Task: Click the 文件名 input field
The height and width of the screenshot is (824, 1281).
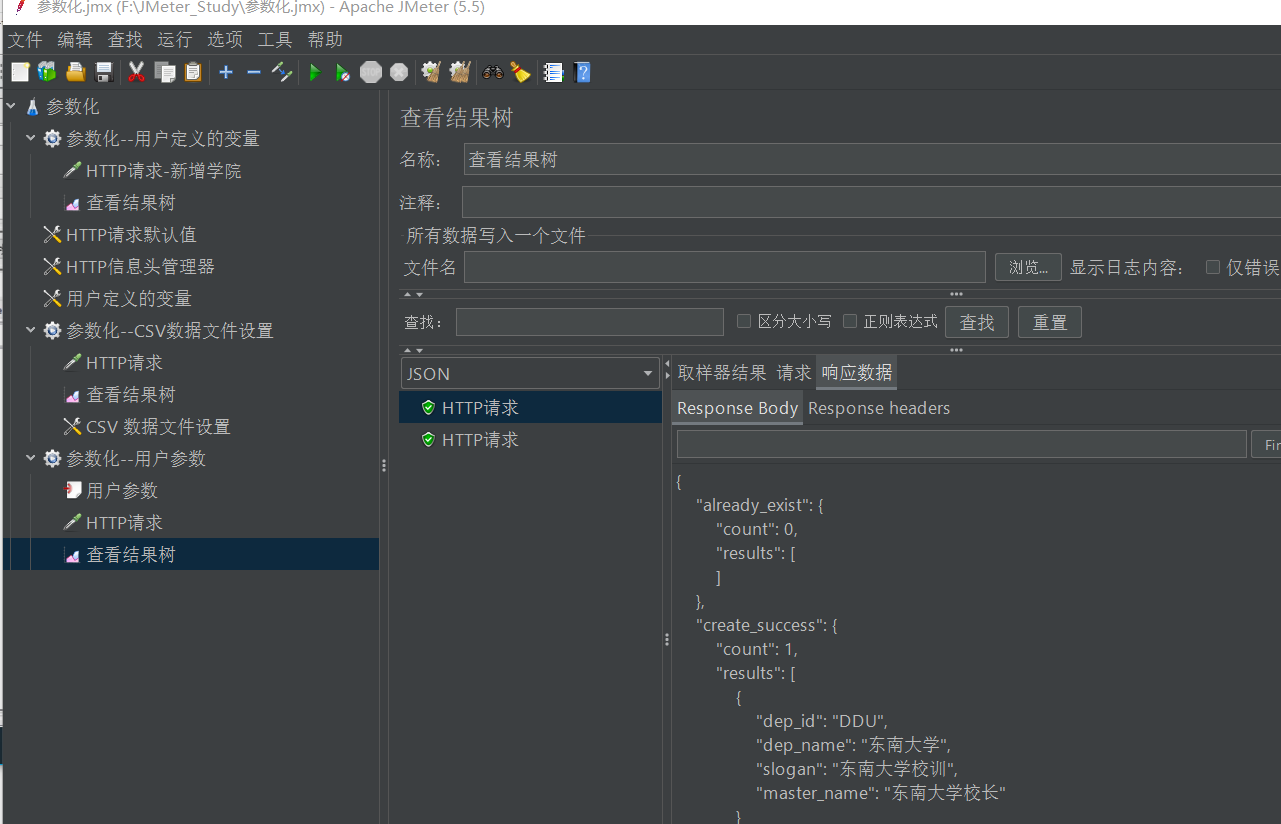Action: (x=725, y=267)
